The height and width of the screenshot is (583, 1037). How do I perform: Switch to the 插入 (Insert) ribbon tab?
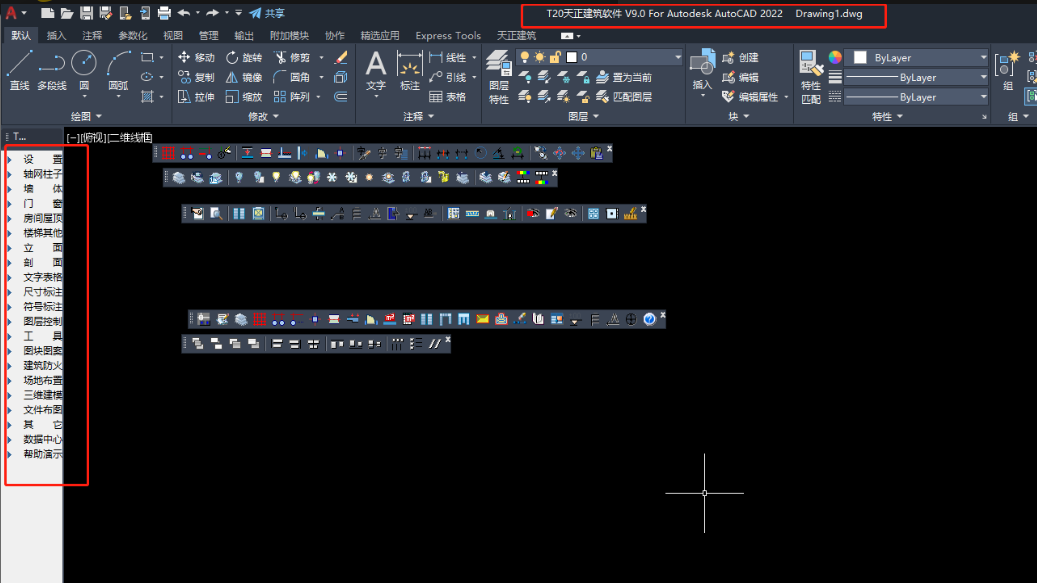[56, 36]
